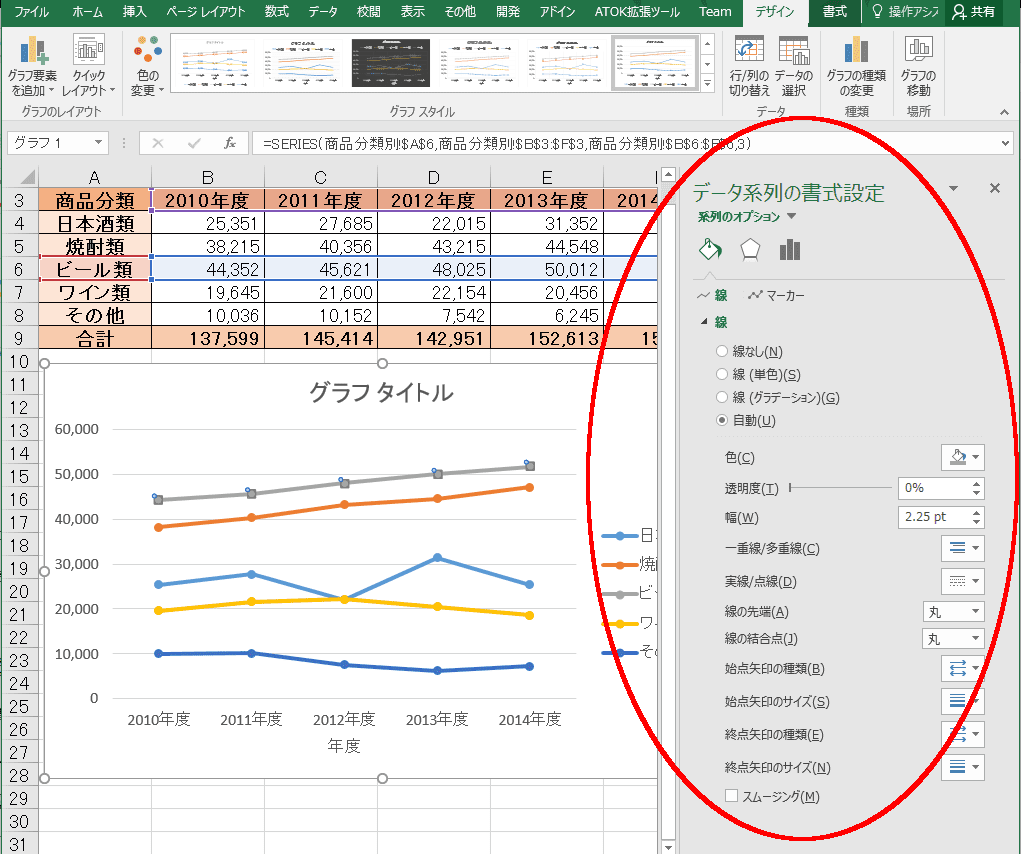Open the 色 fill color picker

[x=962, y=457]
